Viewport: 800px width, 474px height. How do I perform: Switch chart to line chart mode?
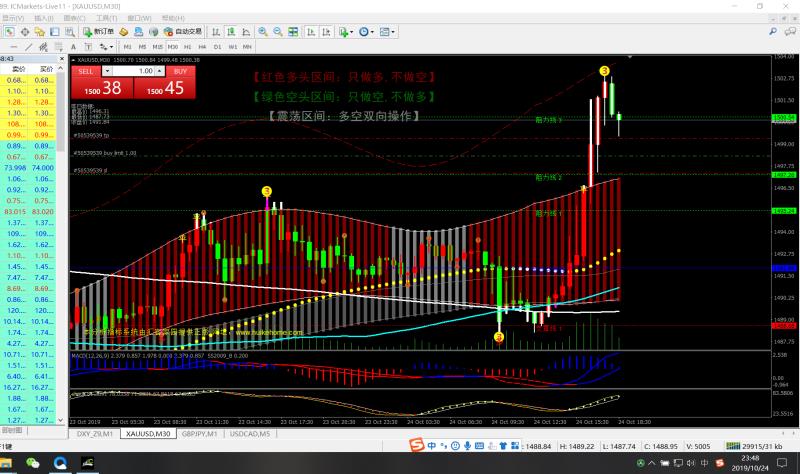pyautogui.click(x=246, y=32)
